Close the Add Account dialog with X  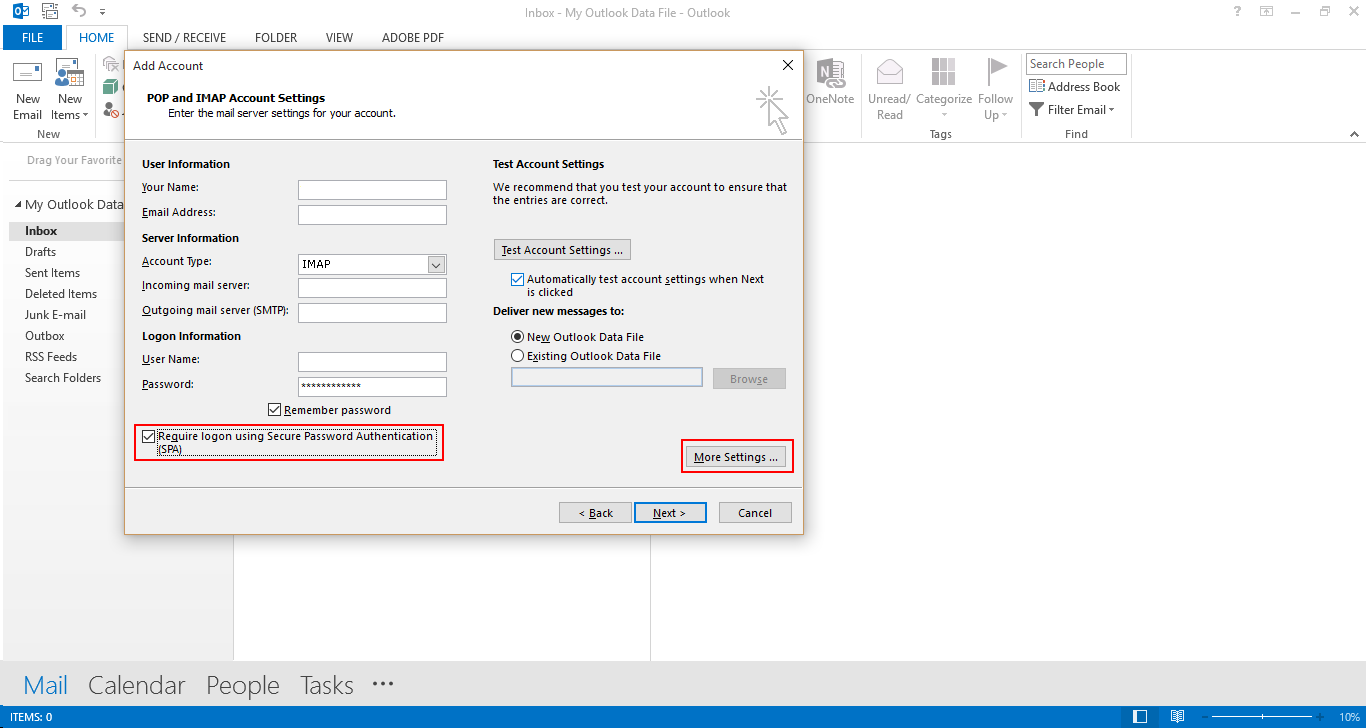[788, 65]
